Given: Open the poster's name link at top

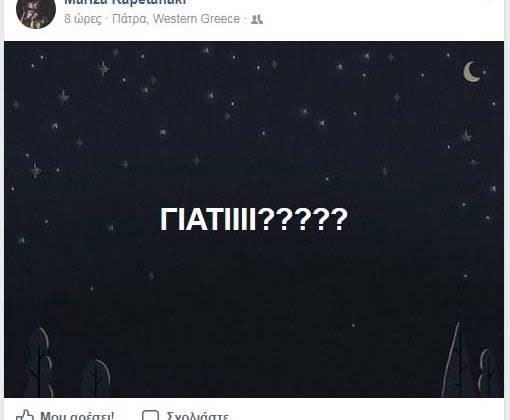Looking at the screenshot, I should tap(125, 2).
